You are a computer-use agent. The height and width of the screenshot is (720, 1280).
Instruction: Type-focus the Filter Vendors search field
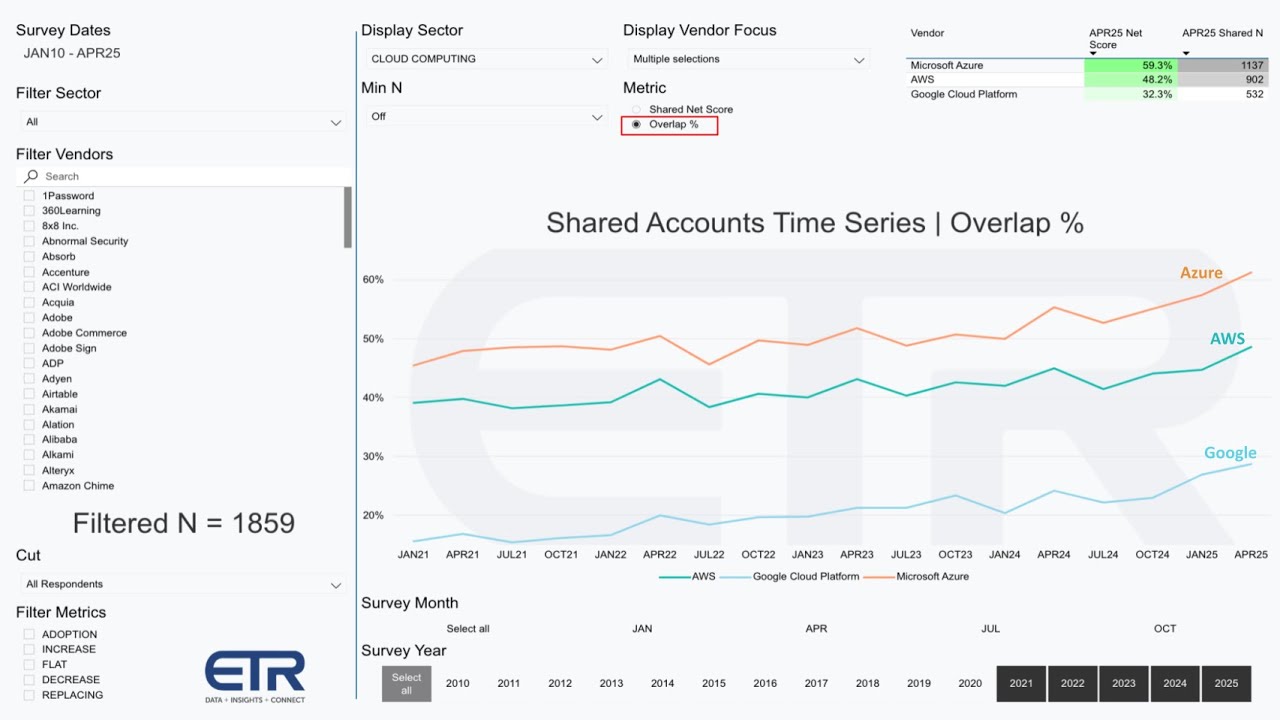point(184,176)
